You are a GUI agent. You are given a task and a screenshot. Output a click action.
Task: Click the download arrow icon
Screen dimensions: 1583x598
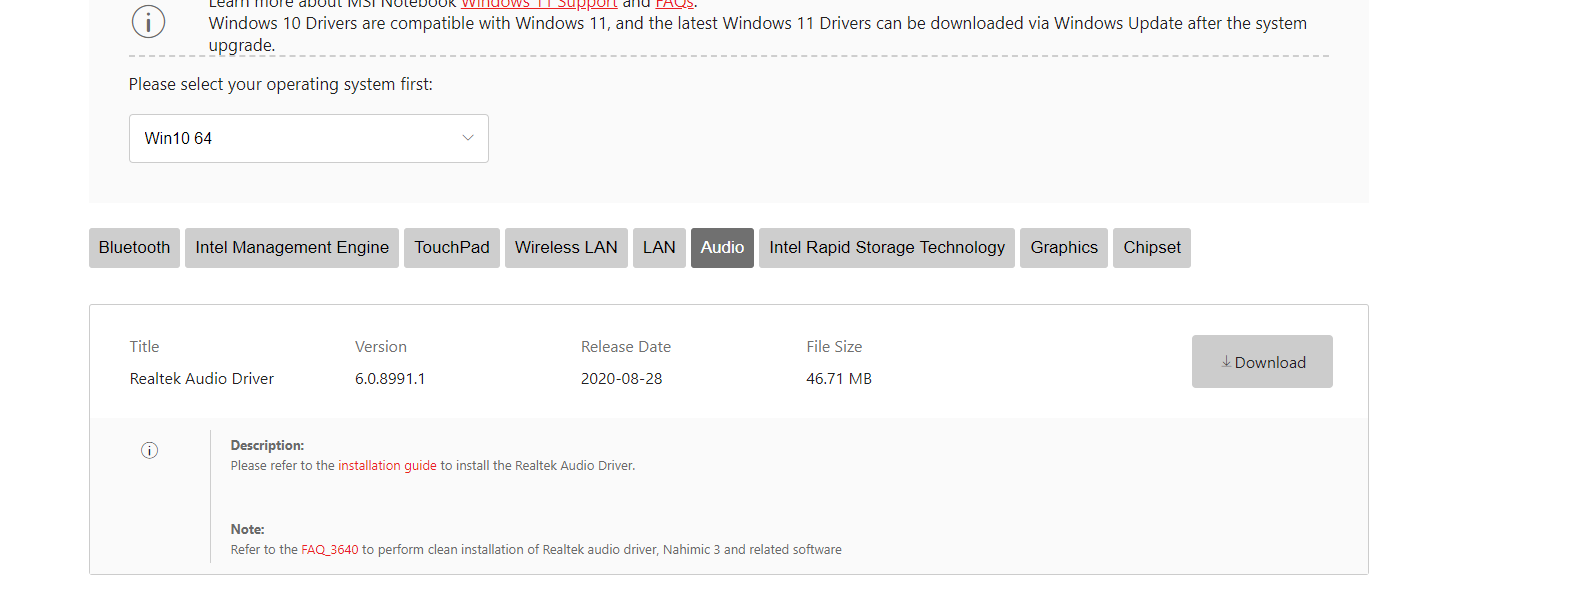point(1226,362)
